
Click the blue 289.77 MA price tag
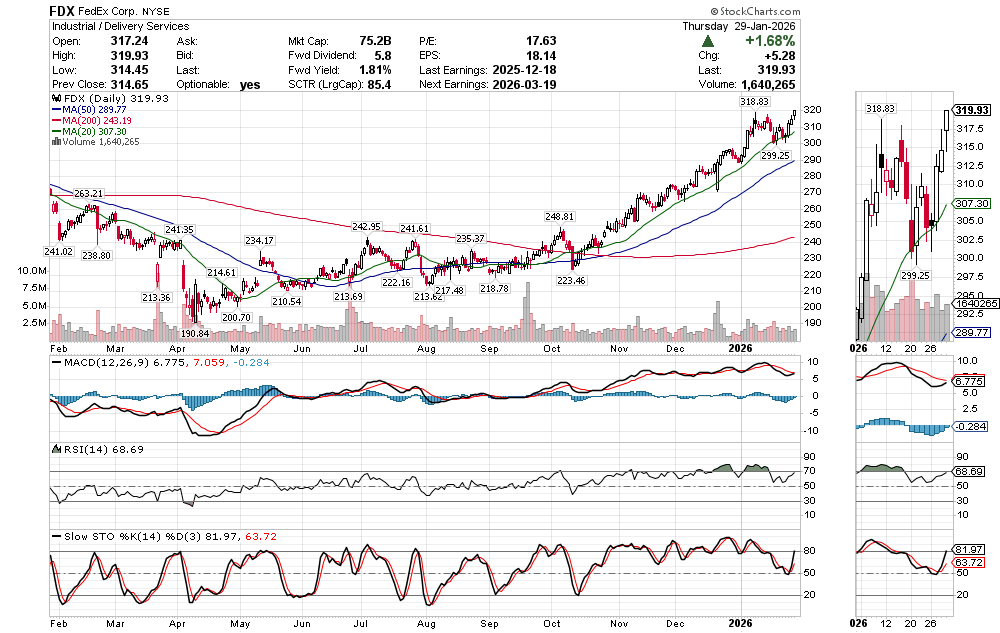(x=971, y=331)
